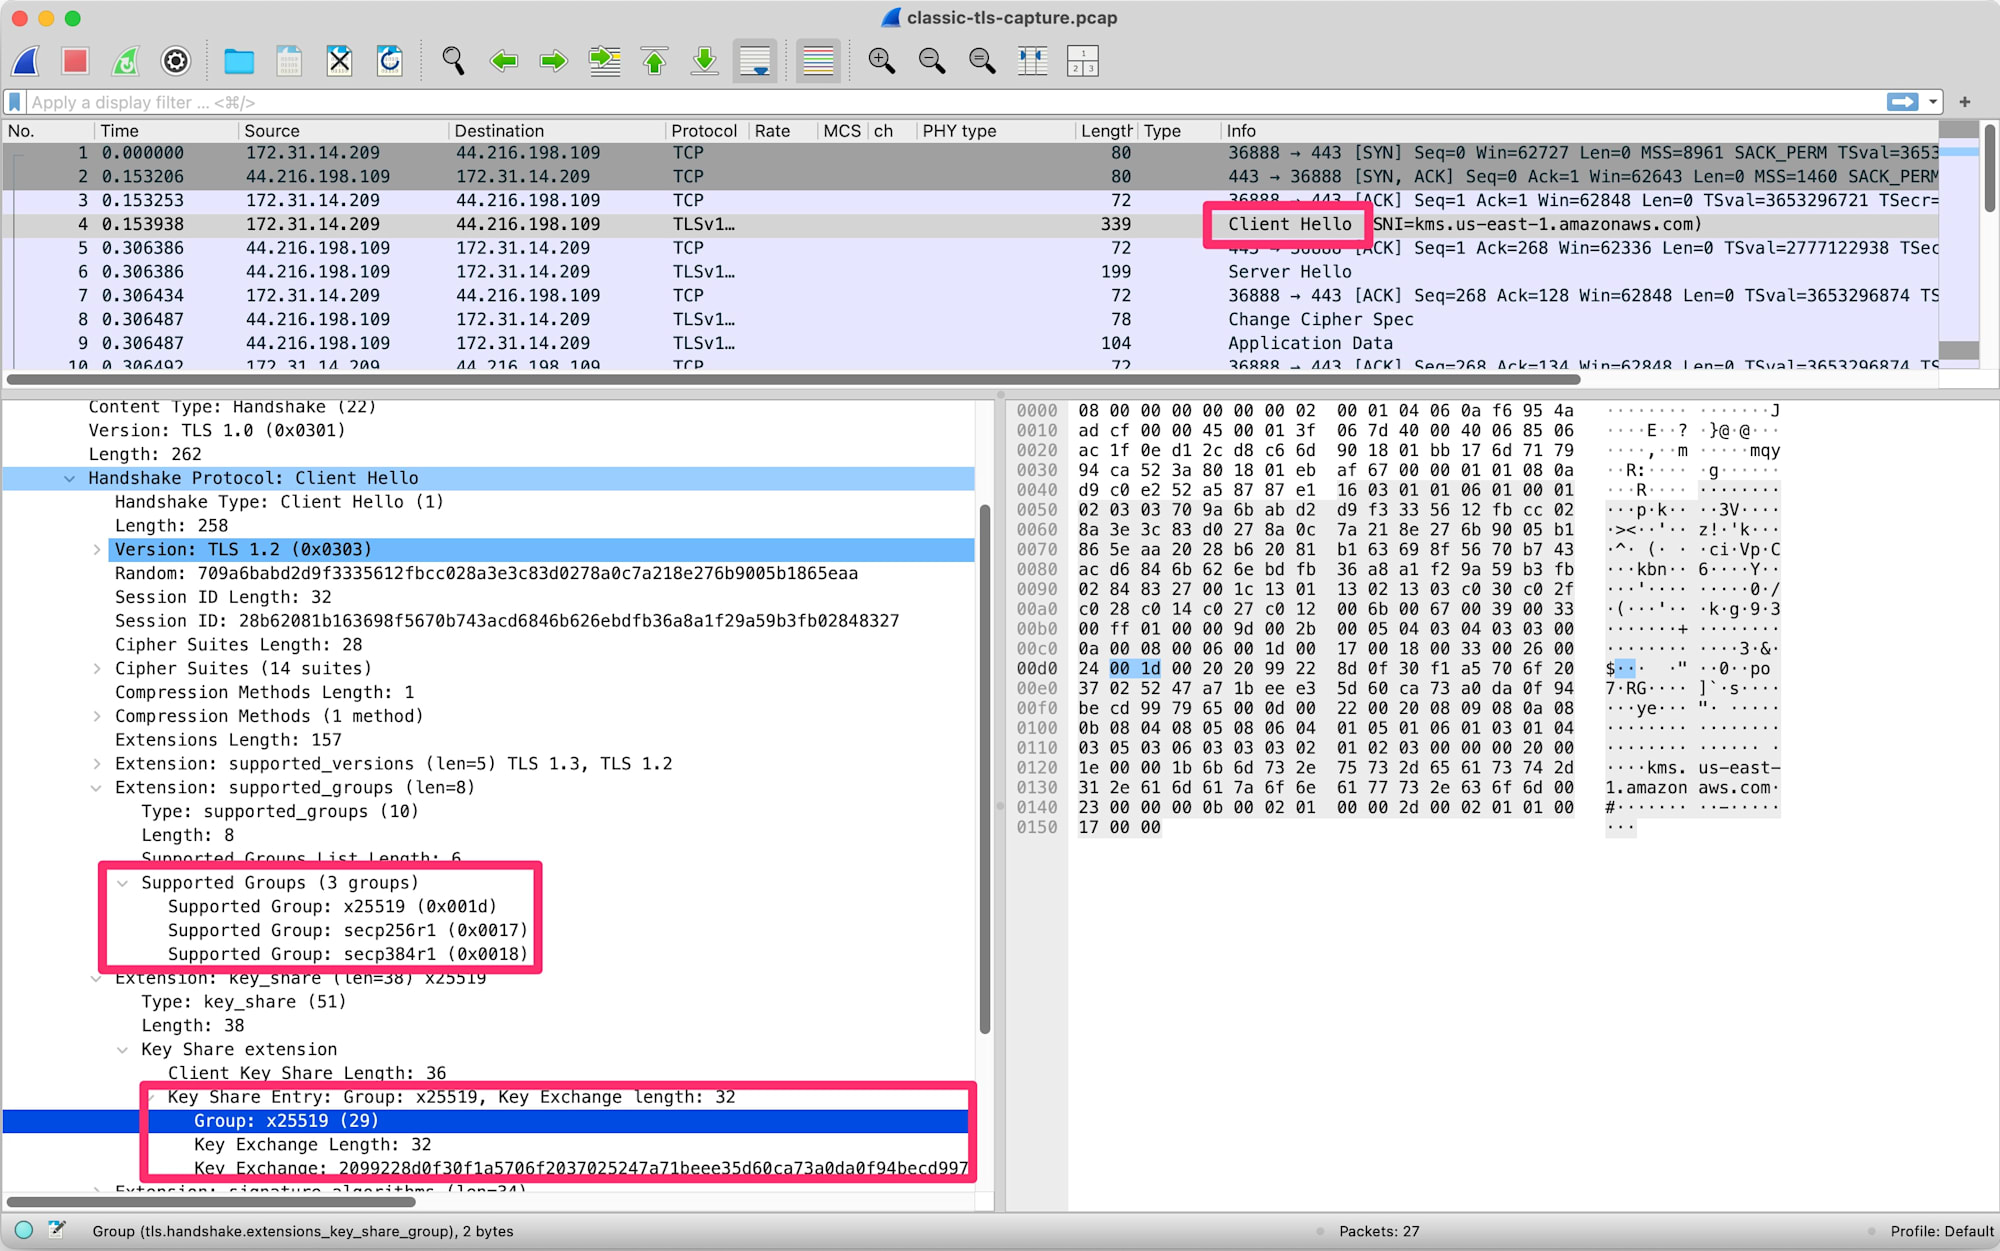
Task: Collapse Supported Groups (3 groups) node
Action: pos(122,883)
